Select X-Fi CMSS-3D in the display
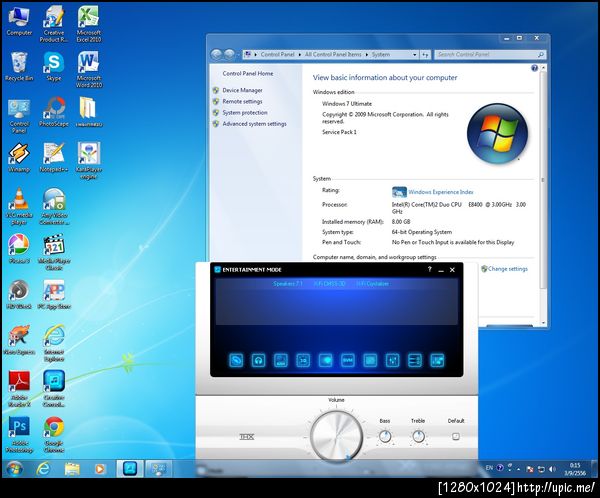This screenshot has width=600, height=498. (329, 284)
